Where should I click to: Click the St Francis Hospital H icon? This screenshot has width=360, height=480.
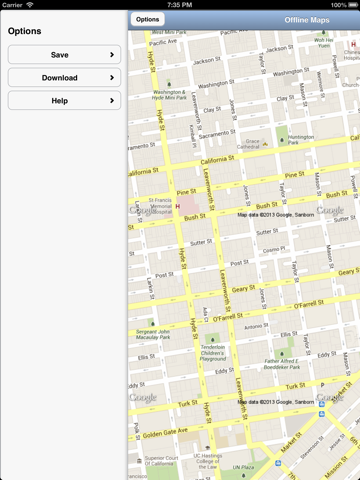(x=178, y=206)
